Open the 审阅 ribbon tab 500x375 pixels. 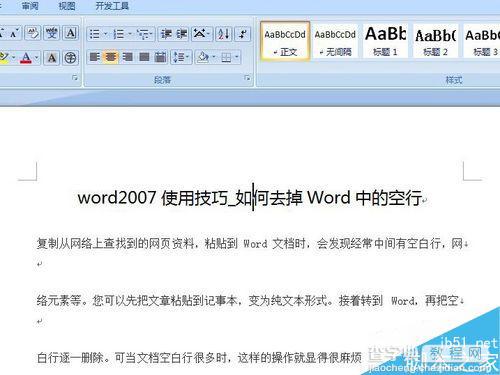pos(30,6)
